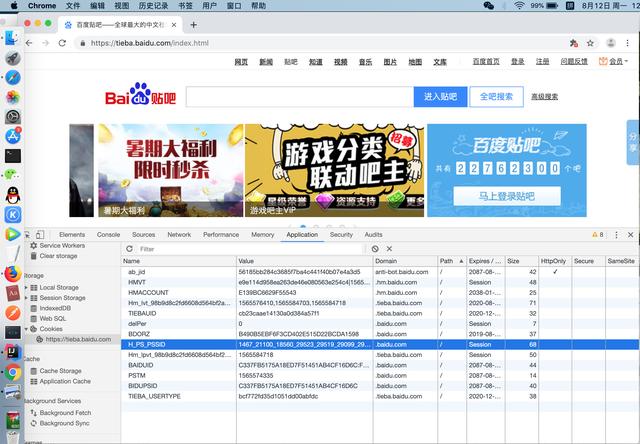640x444 pixels.
Task: Click the address bar URL
Action: (x=150, y=43)
